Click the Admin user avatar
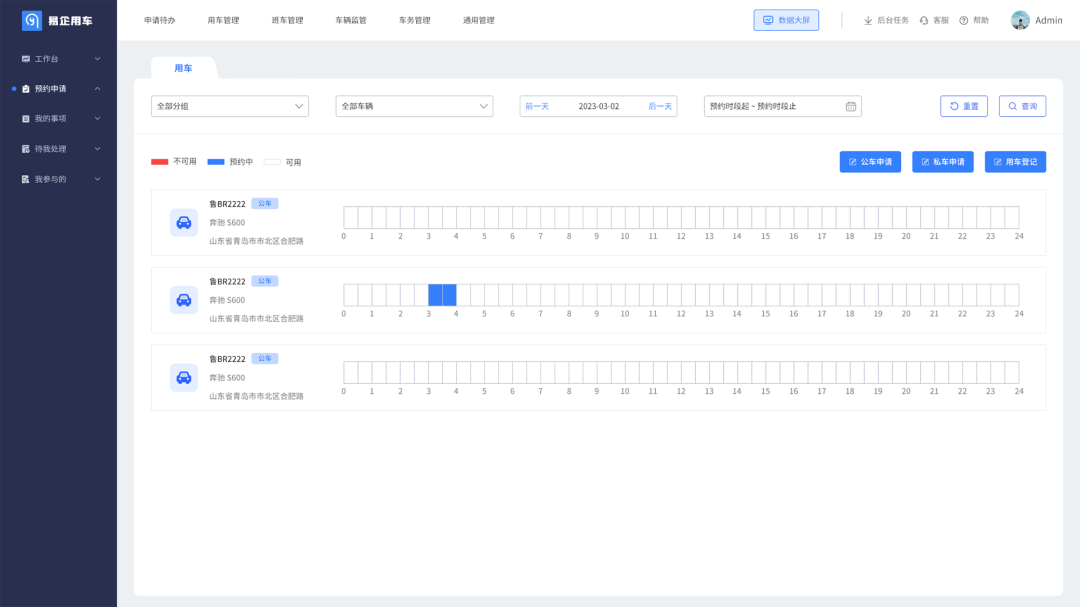The height and width of the screenshot is (607, 1080). pyautogui.click(x=1020, y=20)
